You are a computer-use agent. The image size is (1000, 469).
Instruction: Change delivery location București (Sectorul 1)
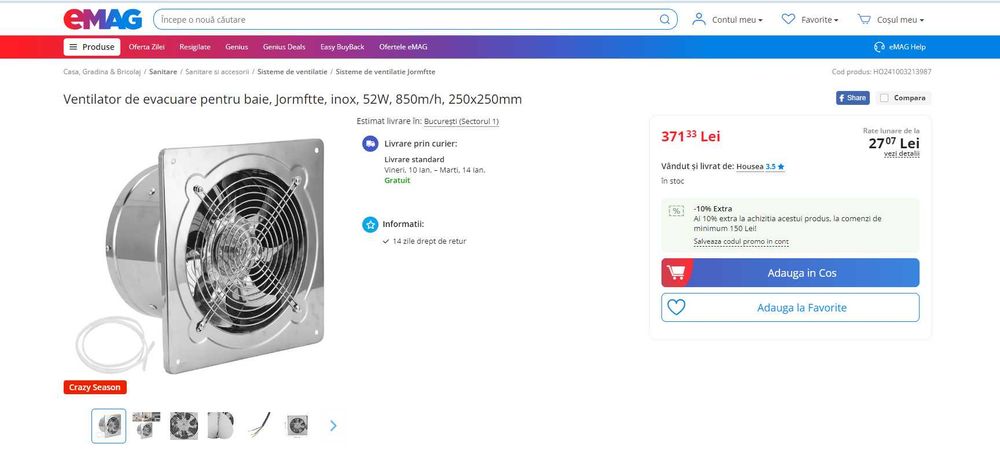click(x=461, y=121)
